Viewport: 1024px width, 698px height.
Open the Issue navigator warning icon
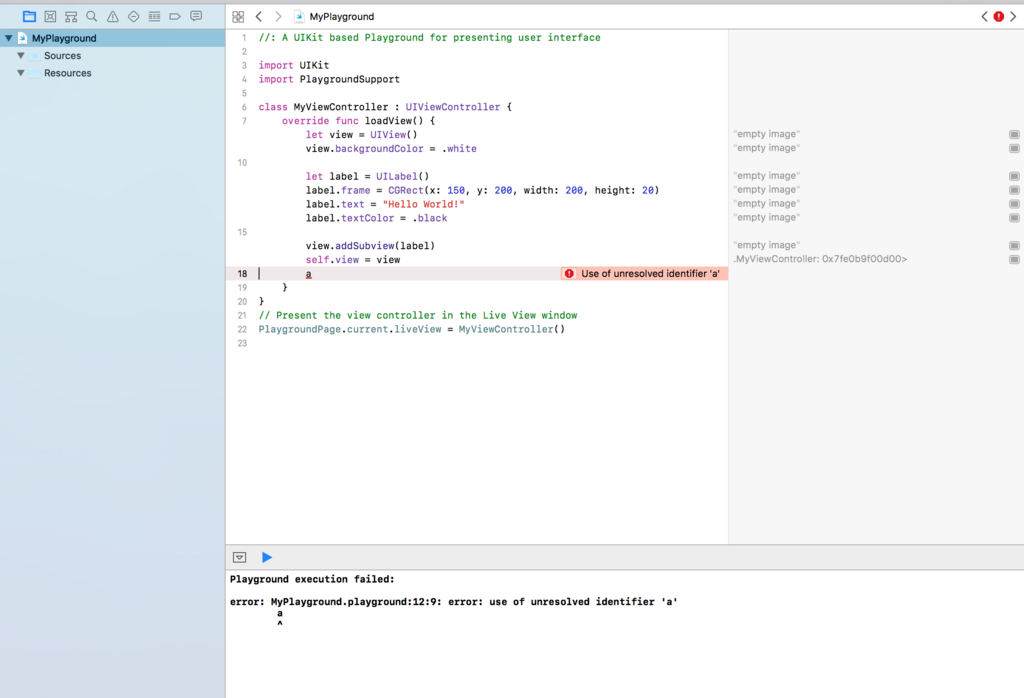tap(113, 16)
